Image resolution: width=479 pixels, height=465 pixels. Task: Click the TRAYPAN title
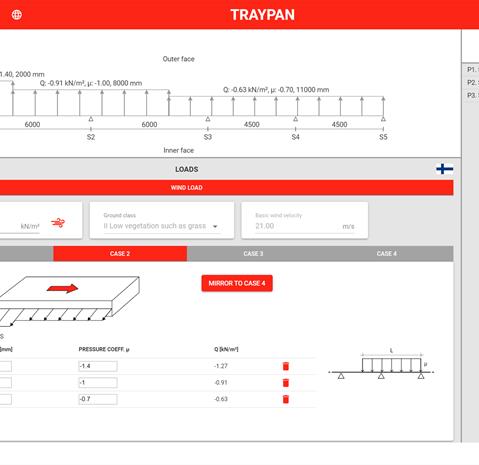click(x=262, y=15)
